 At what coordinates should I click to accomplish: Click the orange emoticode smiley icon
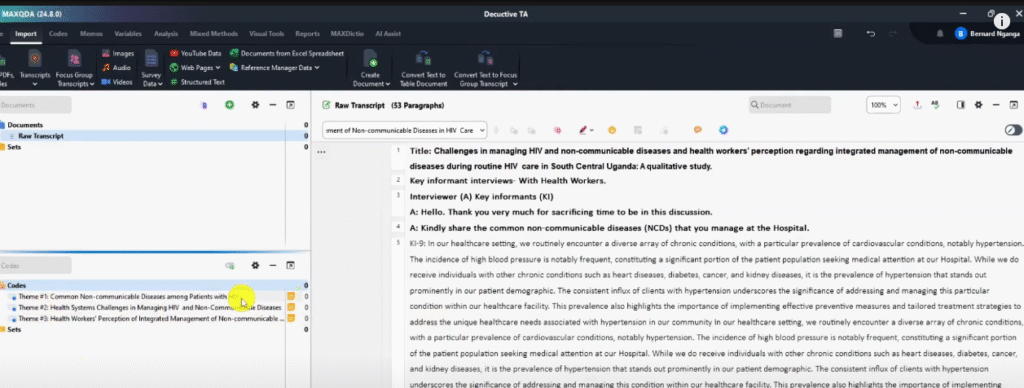click(x=612, y=130)
